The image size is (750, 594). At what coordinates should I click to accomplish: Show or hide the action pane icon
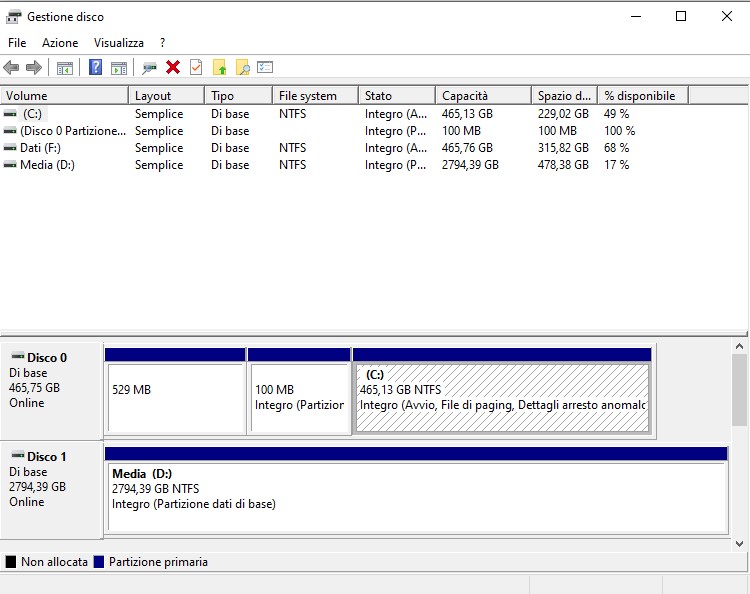[x=119, y=68]
